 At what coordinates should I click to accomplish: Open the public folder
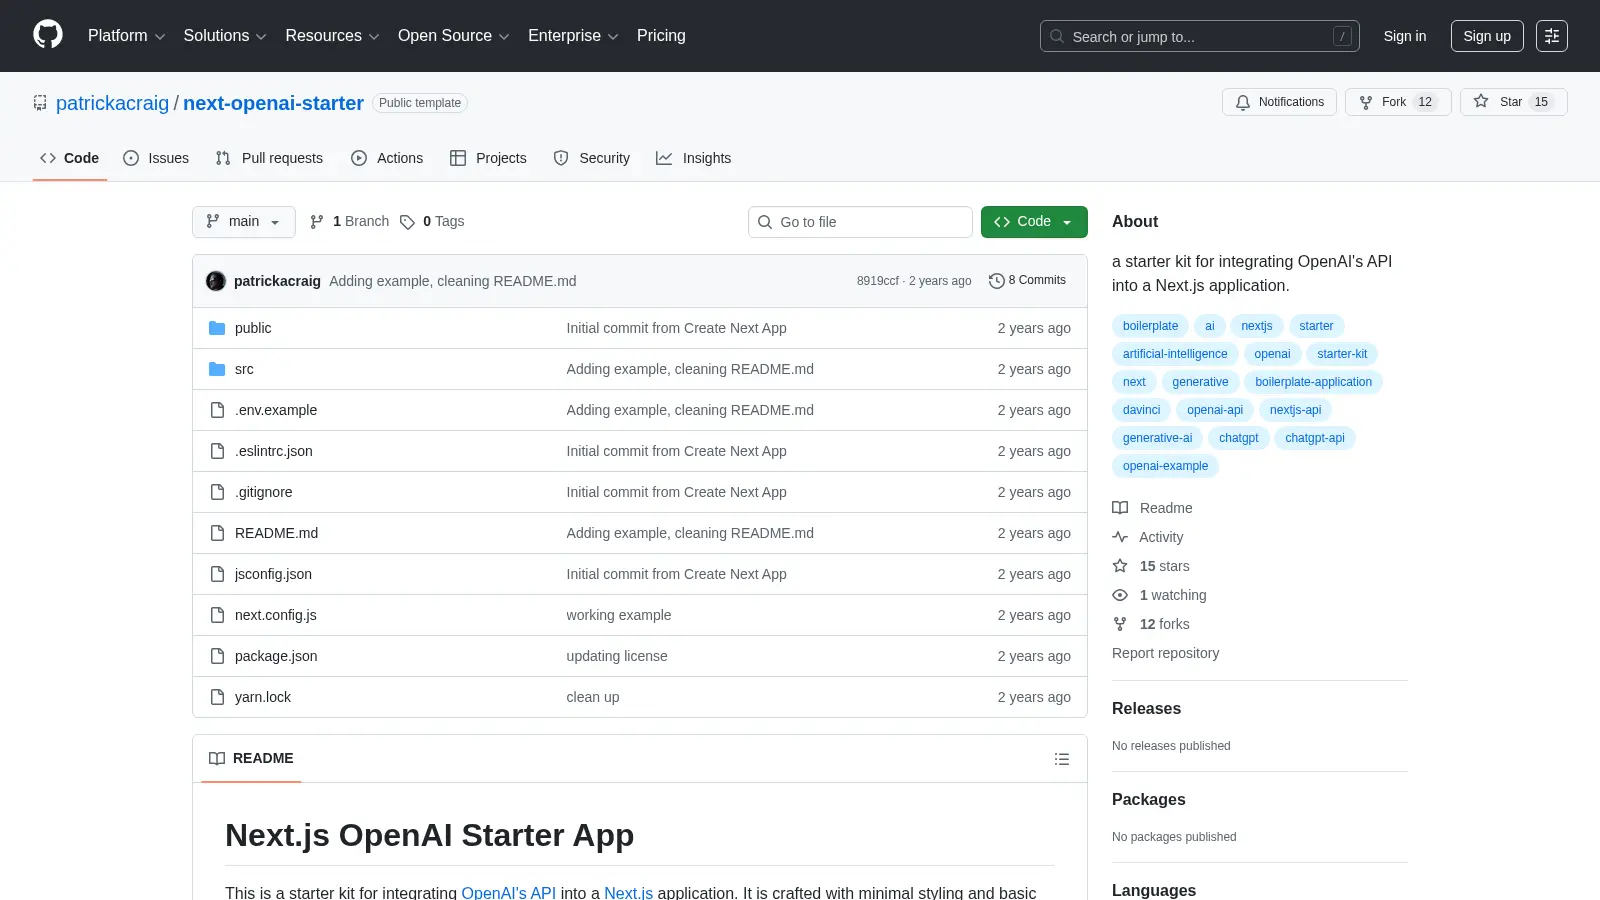tap(253, 328)
